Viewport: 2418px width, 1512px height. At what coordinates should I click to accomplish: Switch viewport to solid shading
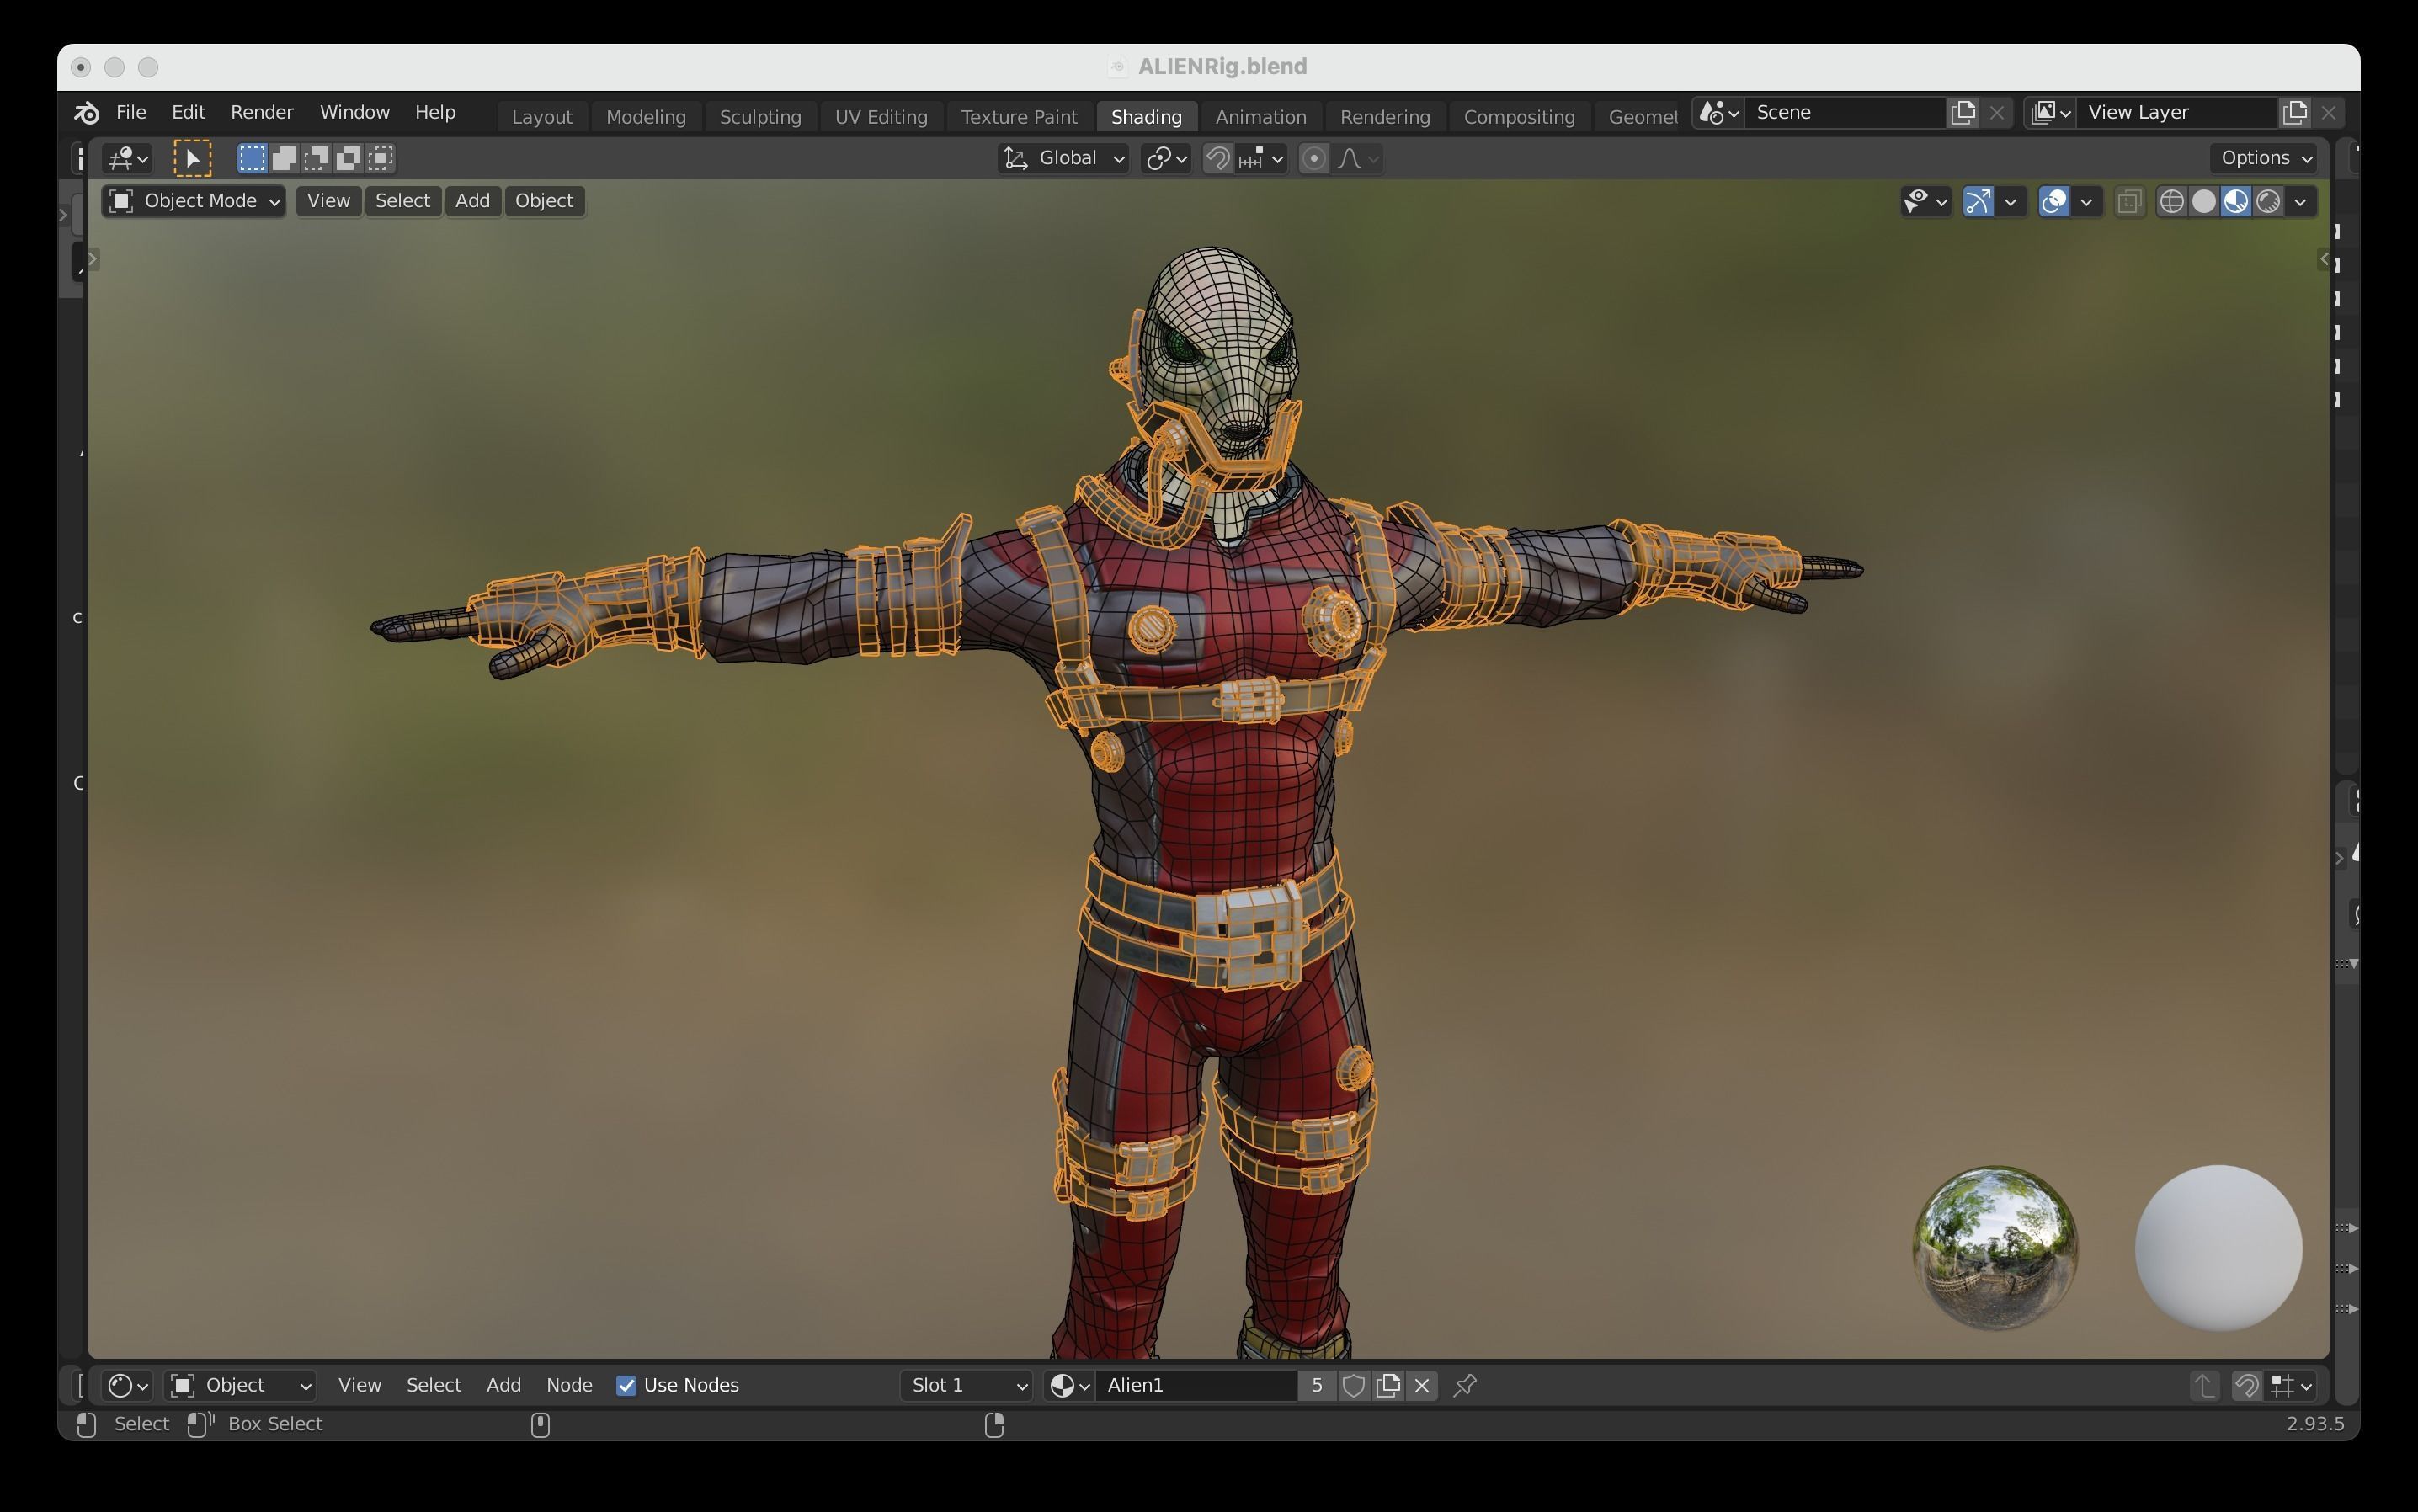pos(2203,202)
